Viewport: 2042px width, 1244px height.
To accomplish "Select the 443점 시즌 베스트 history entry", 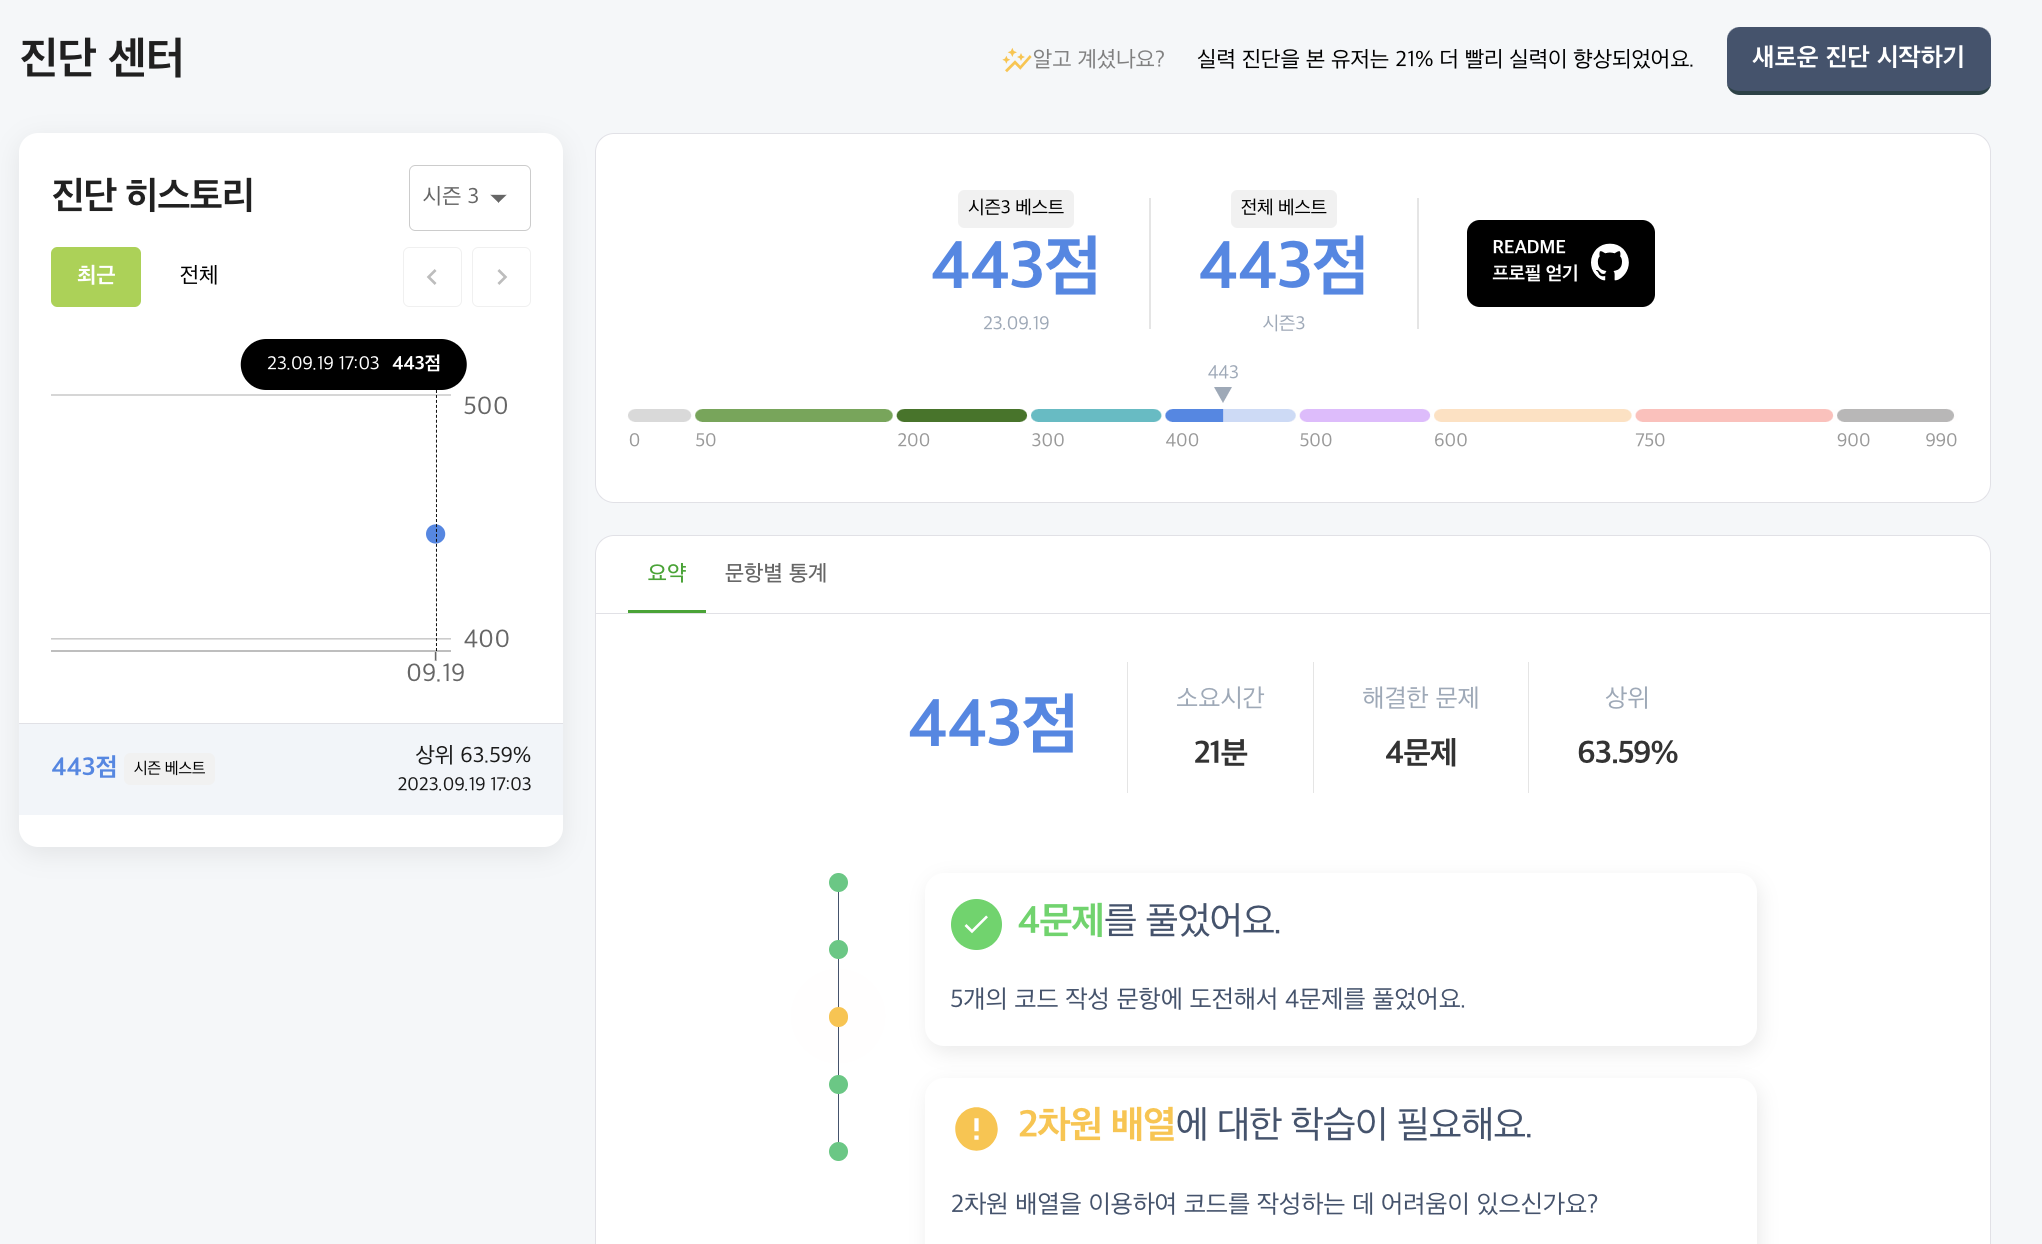I will (x=290, y=768).
